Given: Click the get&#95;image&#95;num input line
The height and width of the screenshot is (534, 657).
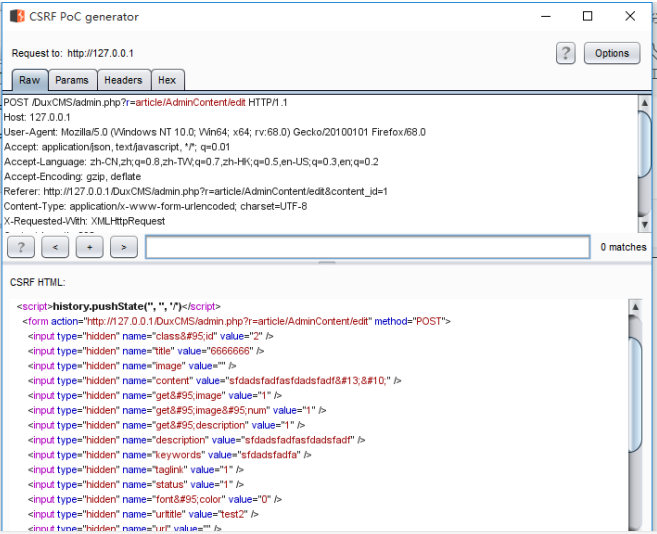Looking at the screenshot, I should [x=177, y=410].
